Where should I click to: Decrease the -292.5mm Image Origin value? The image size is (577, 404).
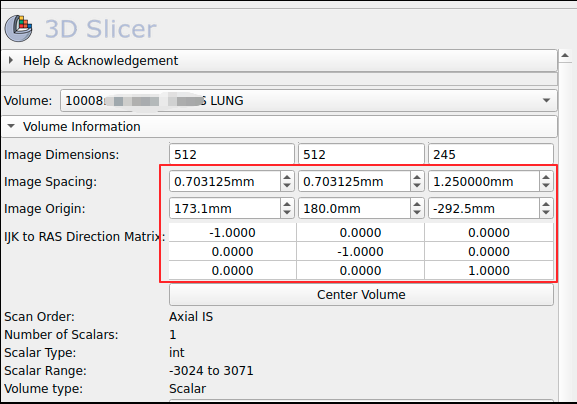click(x=546, y=213)
